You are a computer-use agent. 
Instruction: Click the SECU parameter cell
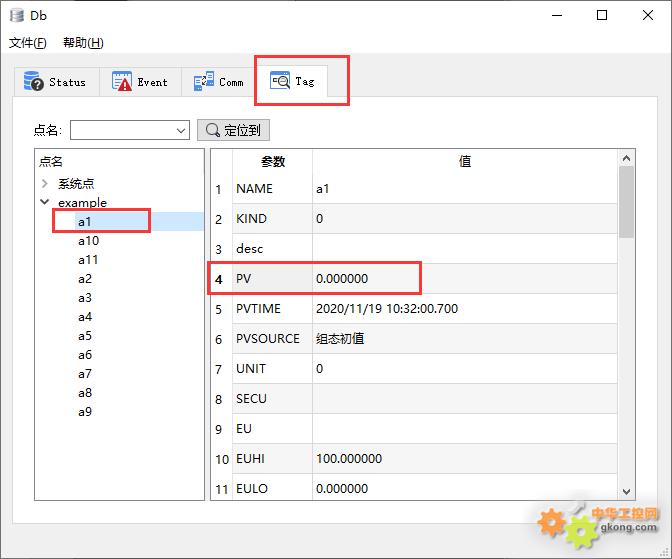click(273, 399)
